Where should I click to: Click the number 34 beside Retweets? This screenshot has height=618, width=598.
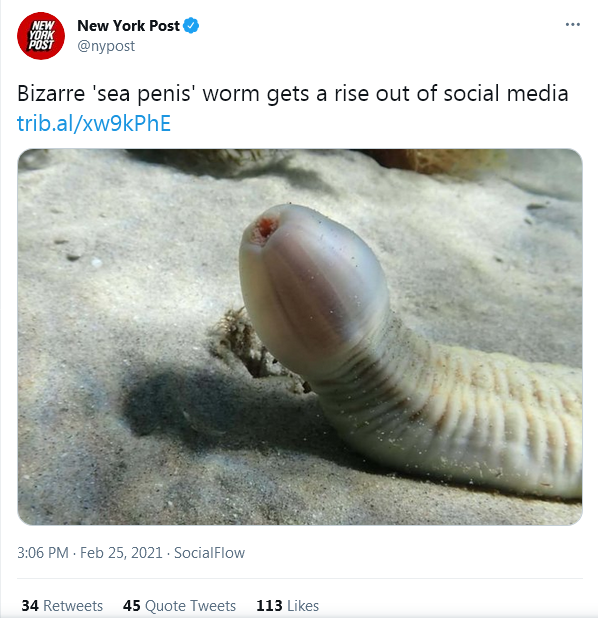pos(30,606)
